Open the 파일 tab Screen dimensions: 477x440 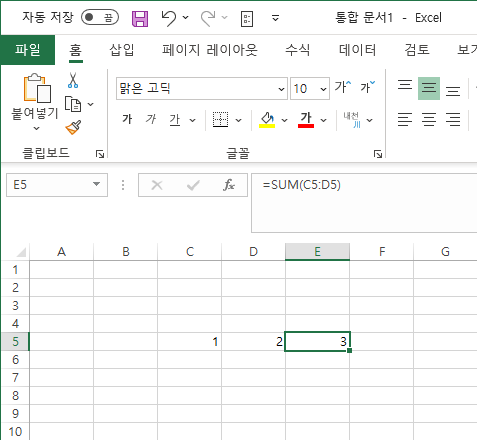[x=28, y=50]
